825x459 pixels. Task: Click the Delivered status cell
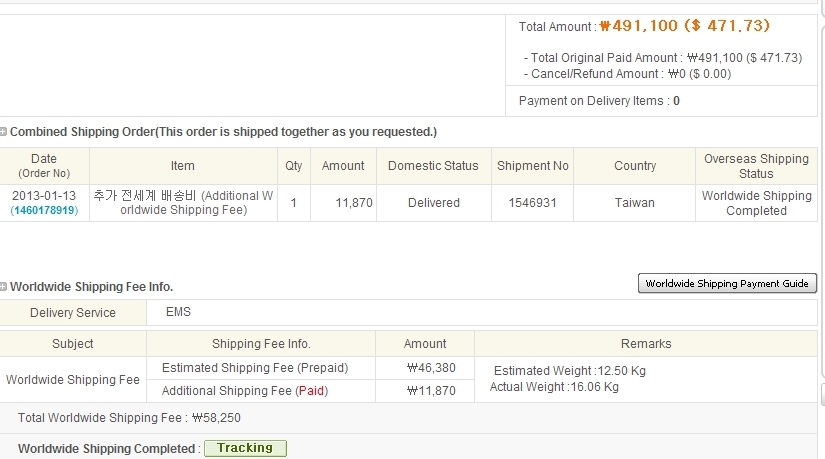(433, 203)
